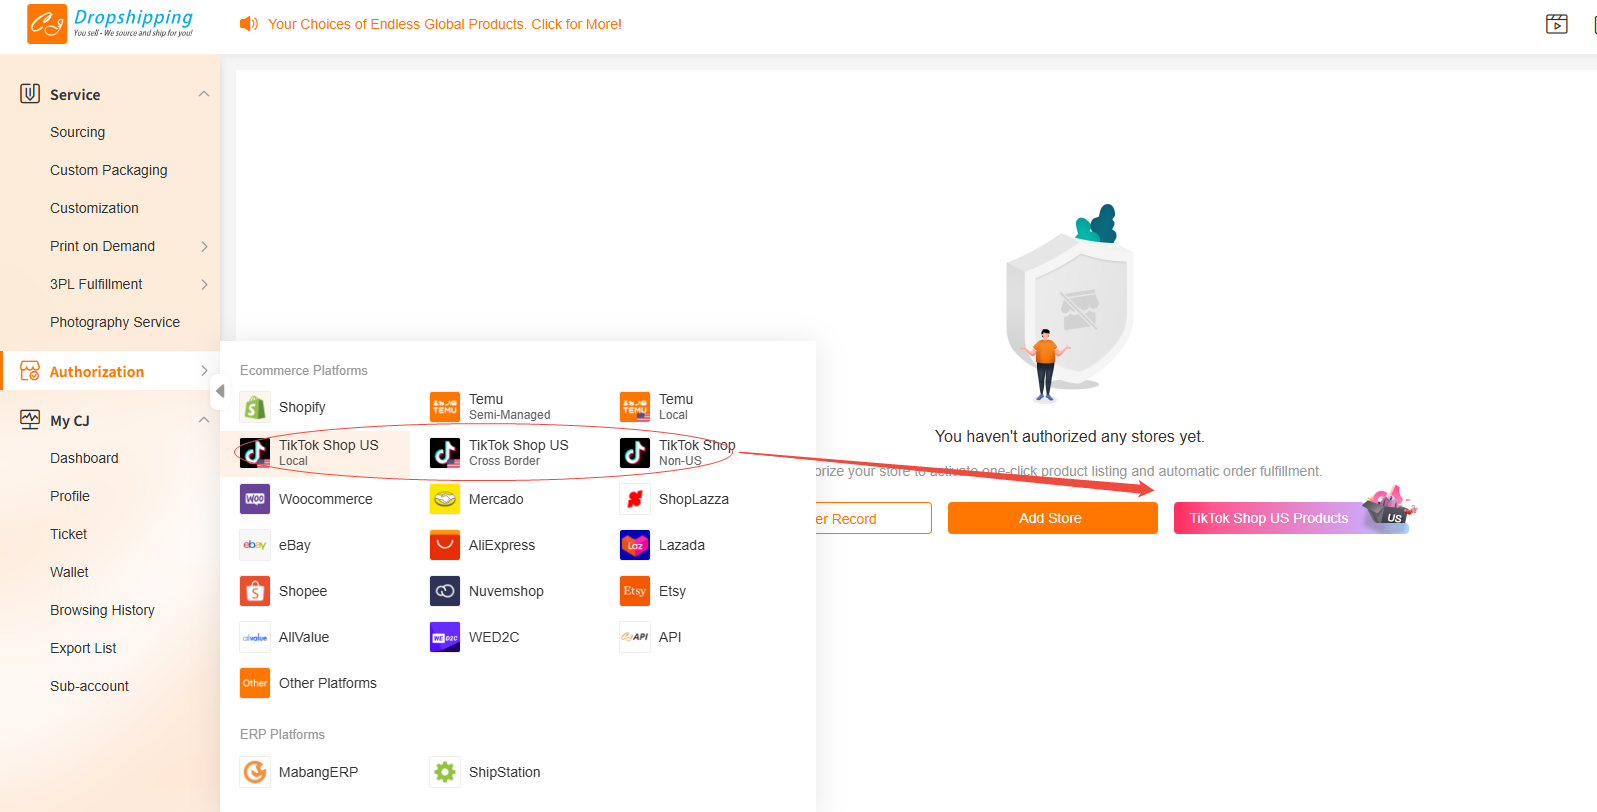Click the Shopee icon
The image size is (1597, 812).
coord(255,591)
